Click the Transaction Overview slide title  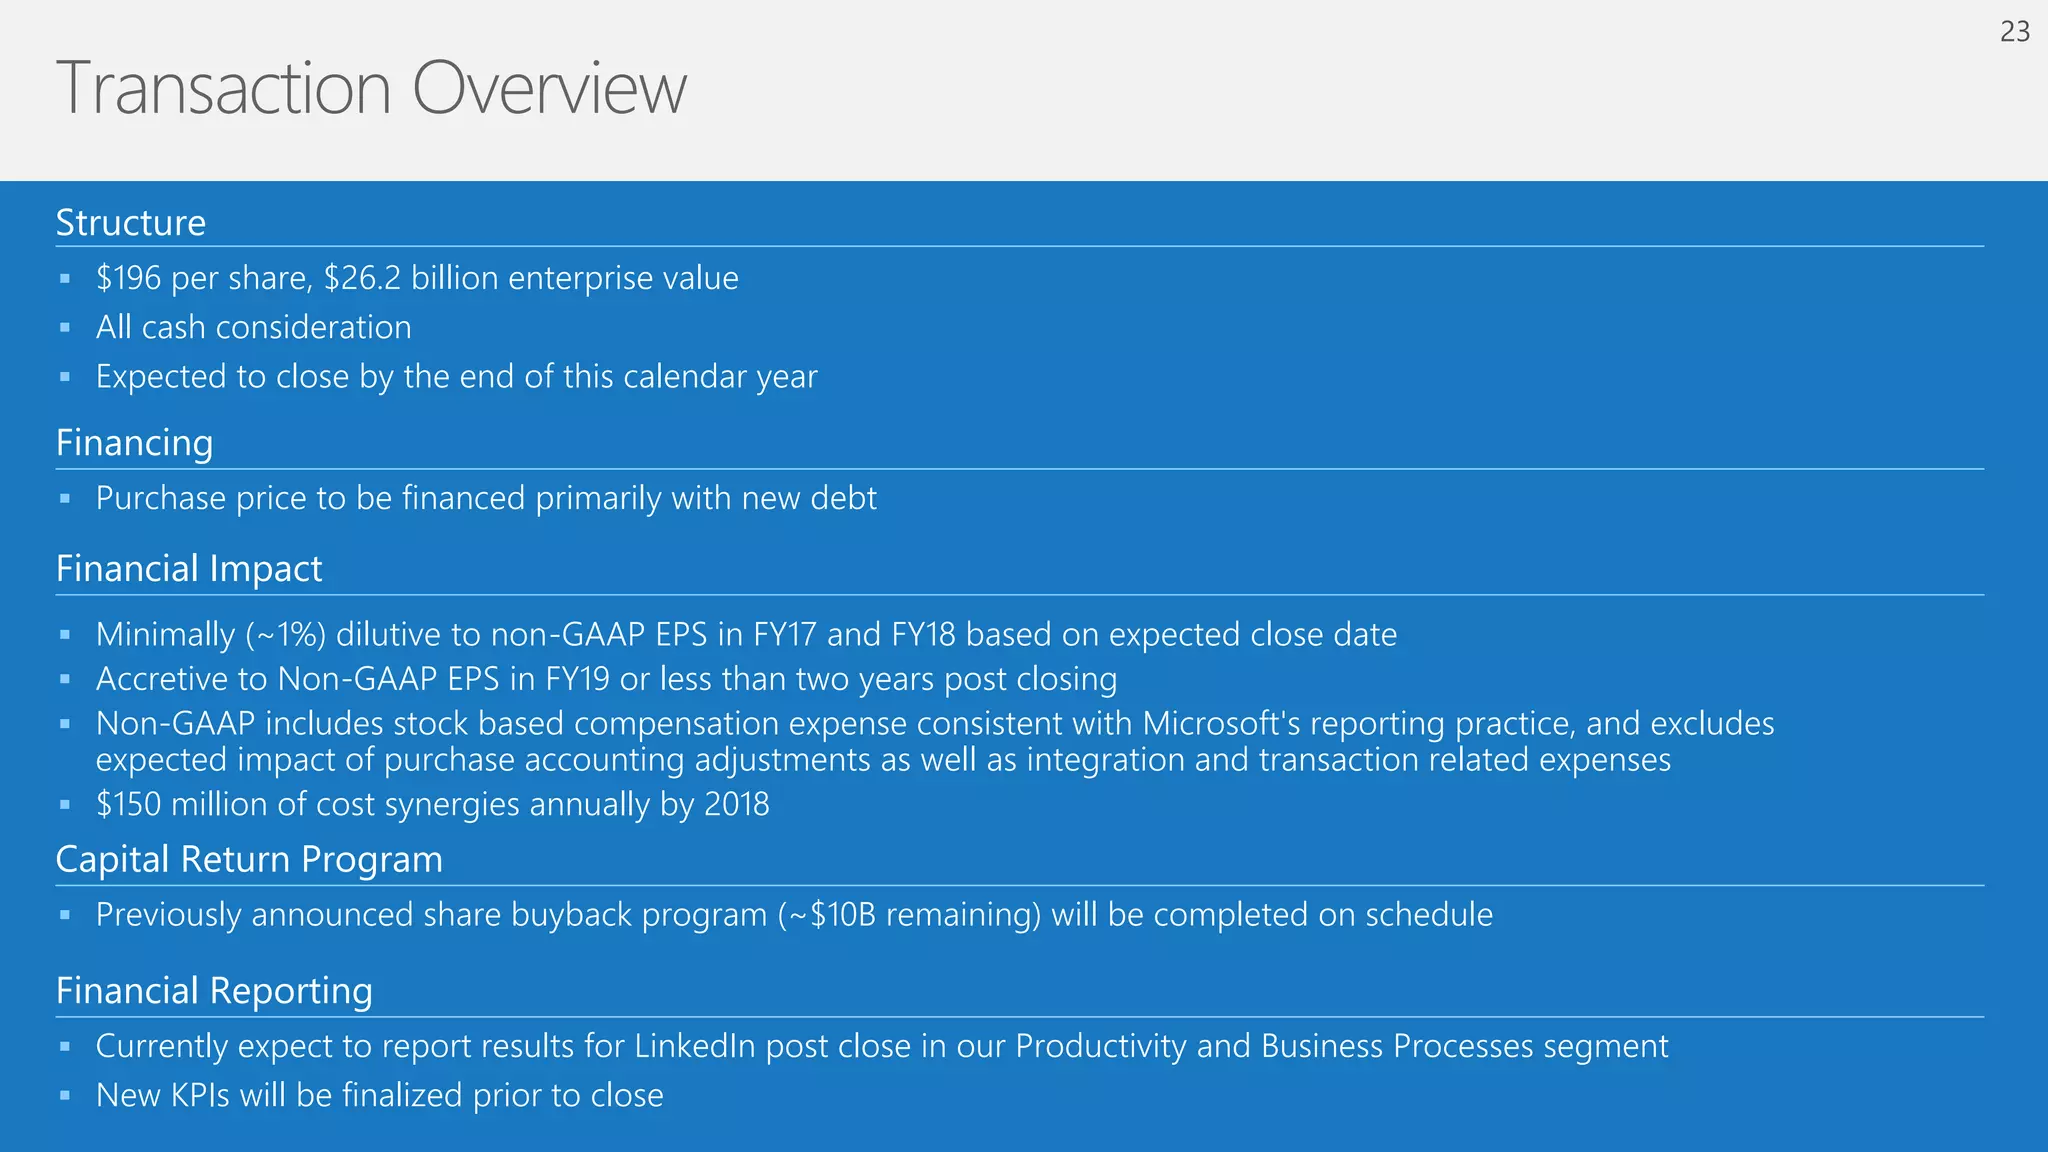pyautogui.click(x=371, y=88)
